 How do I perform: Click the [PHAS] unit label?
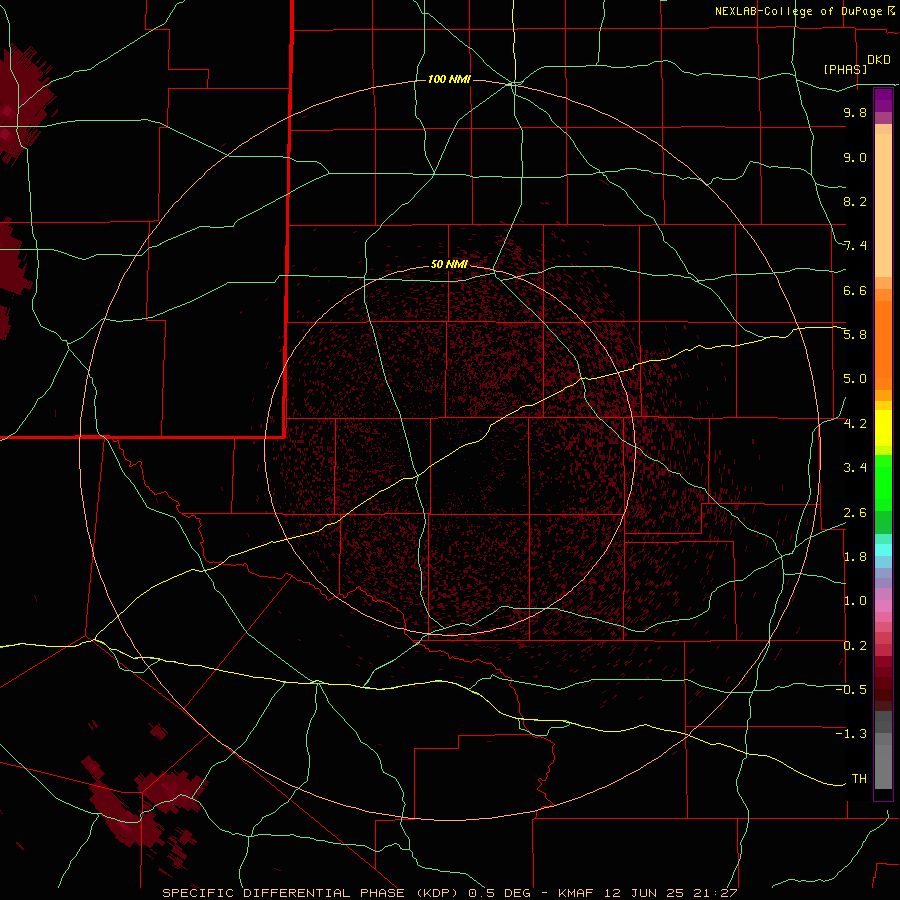[x=845, y=69]
